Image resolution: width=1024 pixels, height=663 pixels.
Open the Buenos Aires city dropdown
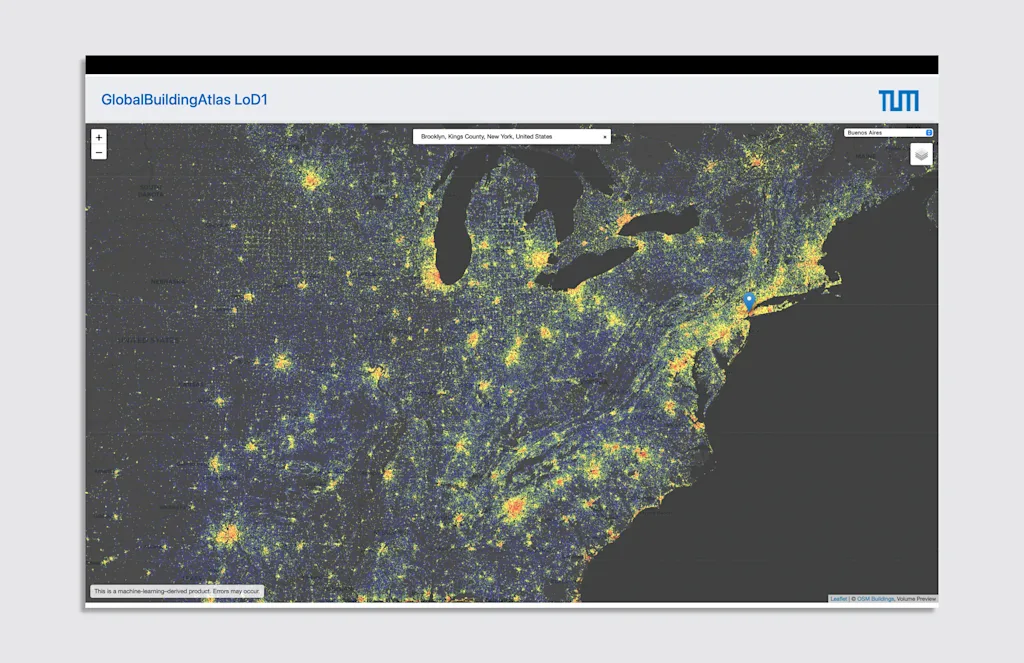click(888, 132)
